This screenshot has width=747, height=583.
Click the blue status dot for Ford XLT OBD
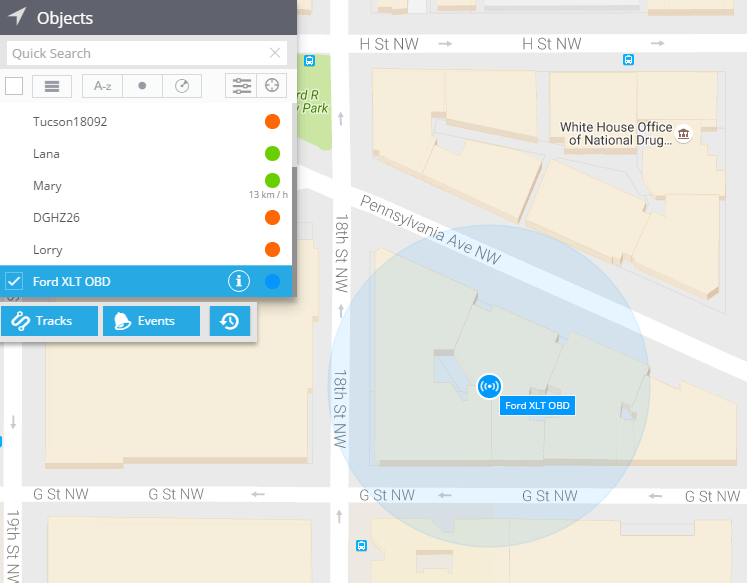(x=273, y=281)
